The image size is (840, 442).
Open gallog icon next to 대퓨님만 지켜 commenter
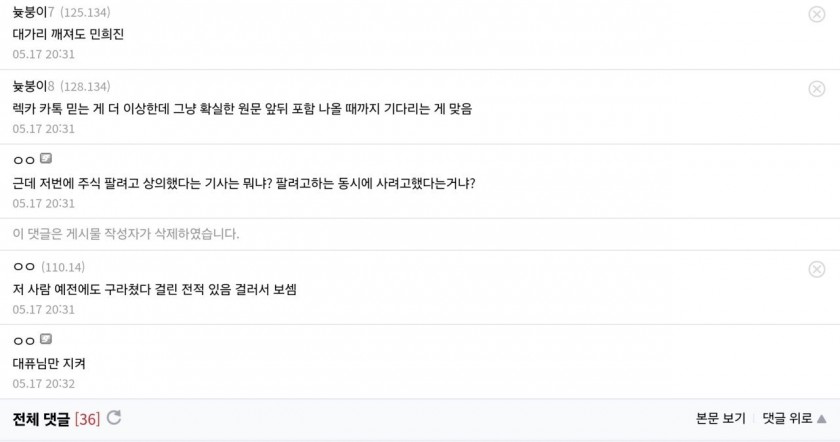tap(46, 339)
